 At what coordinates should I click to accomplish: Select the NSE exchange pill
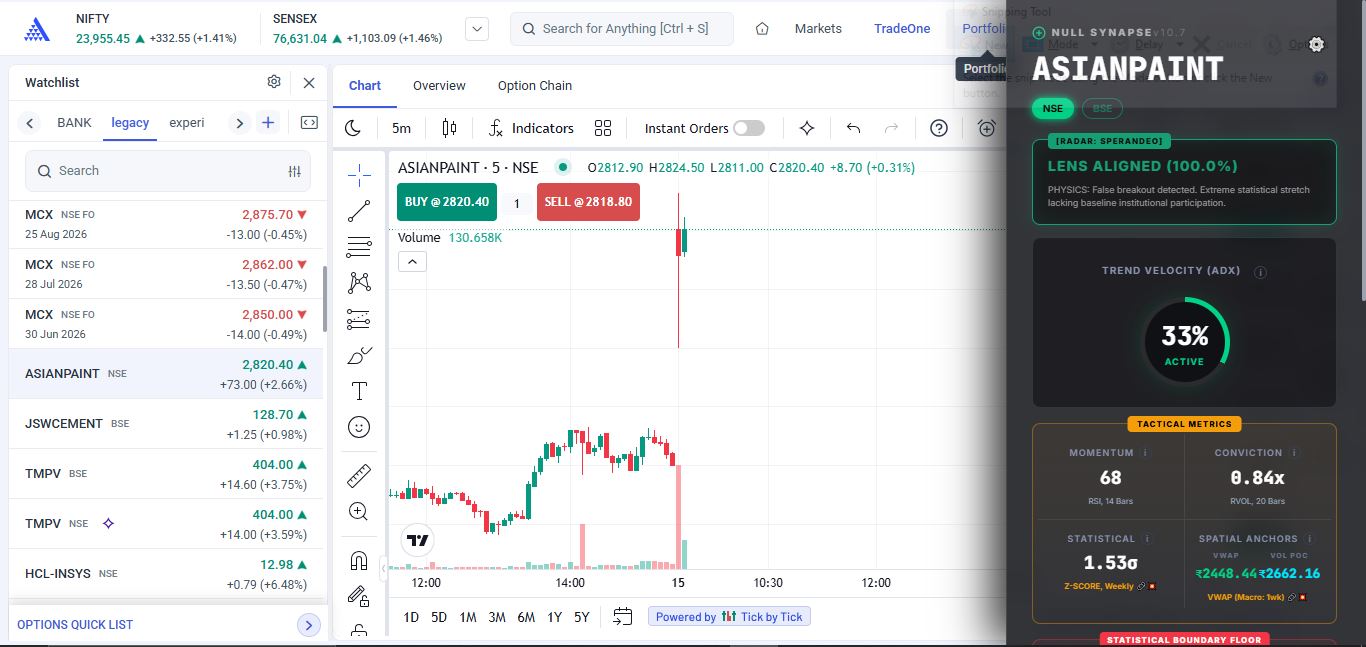click(1052, 108)
